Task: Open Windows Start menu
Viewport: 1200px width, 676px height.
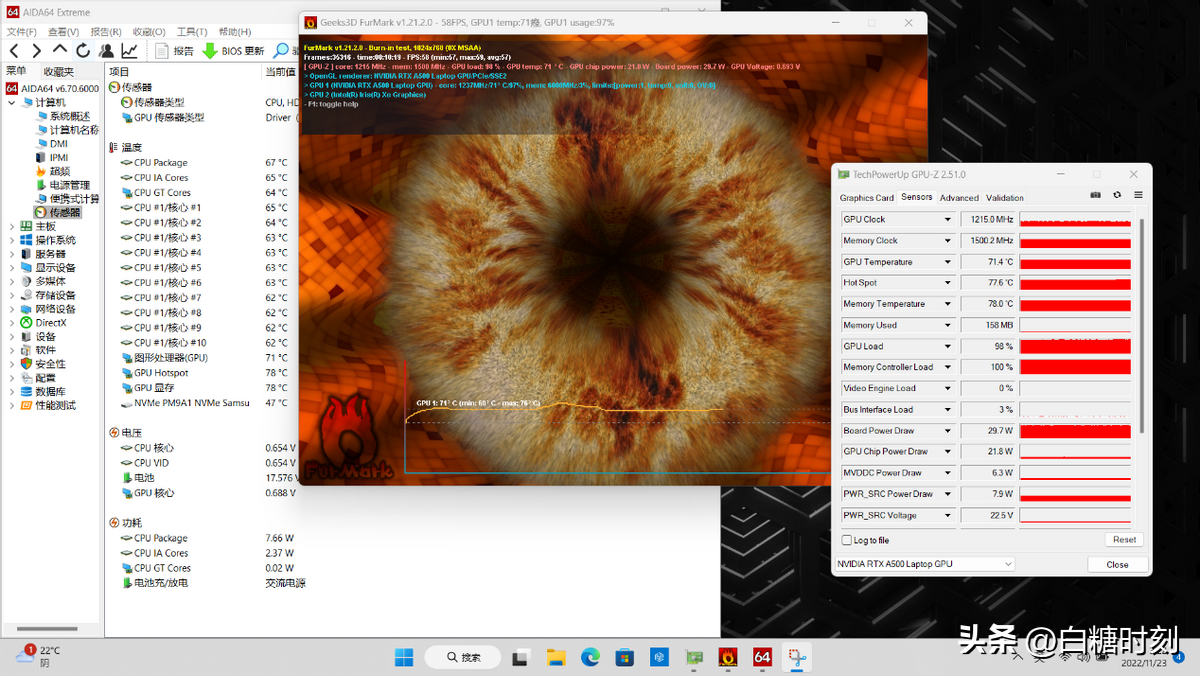Action: (x=404, y=657)
